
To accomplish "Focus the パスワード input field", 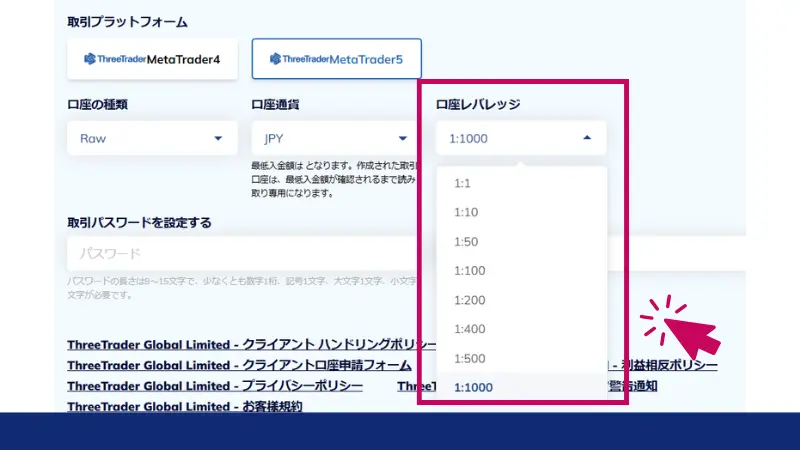I will [242, 254].
